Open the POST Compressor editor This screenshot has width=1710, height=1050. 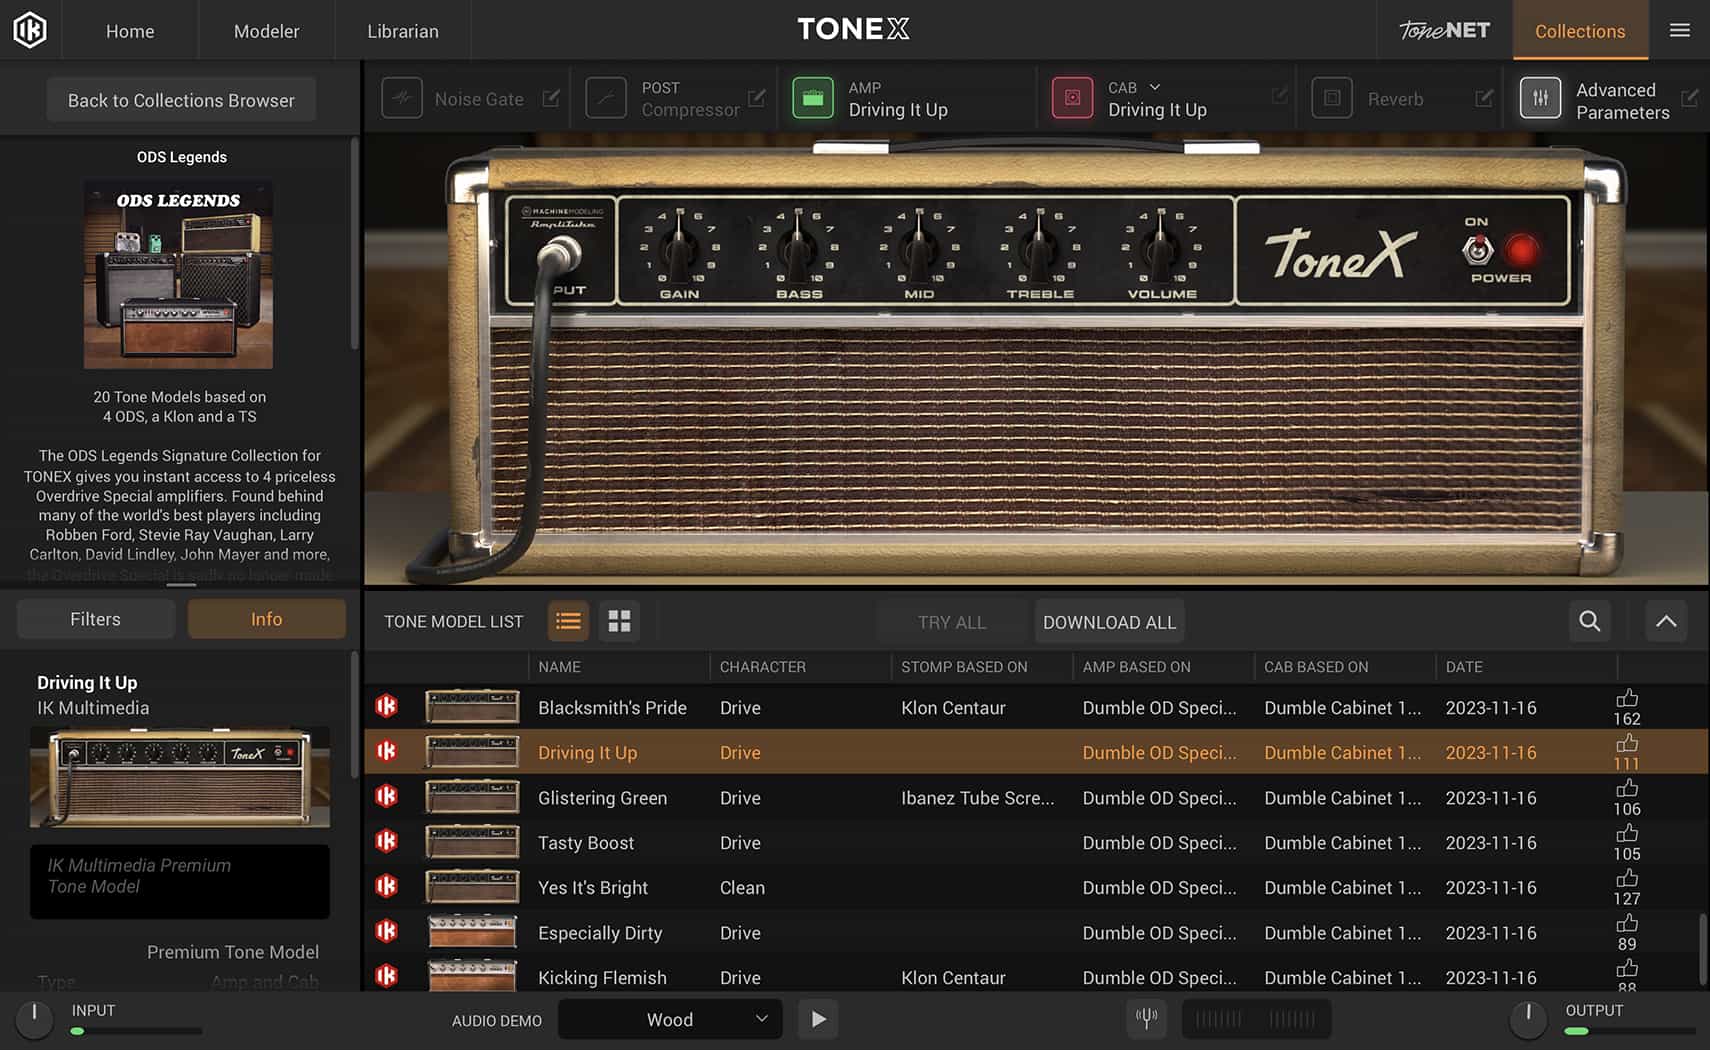tap(756, 98)
